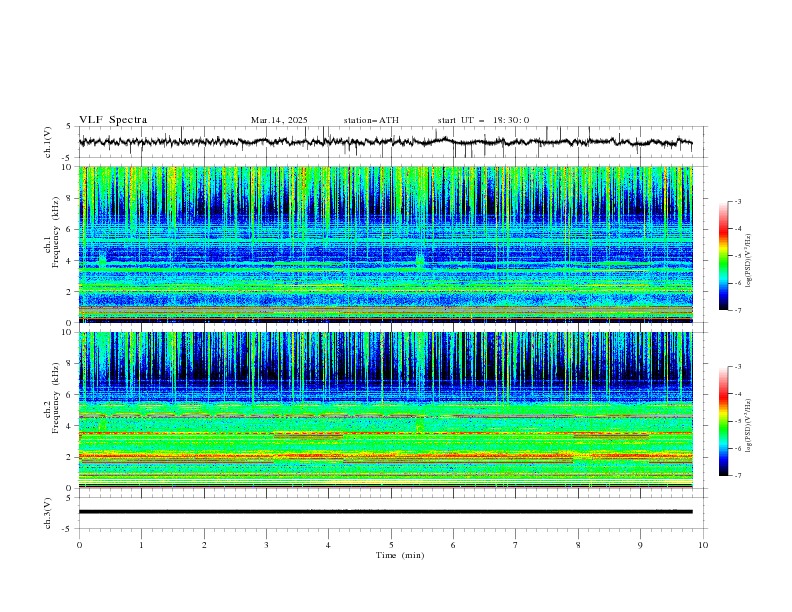Click the ch.1 waveform trace panel
Image resolution: width=792 pixels, height=612 pixels.
coord(392,142)
